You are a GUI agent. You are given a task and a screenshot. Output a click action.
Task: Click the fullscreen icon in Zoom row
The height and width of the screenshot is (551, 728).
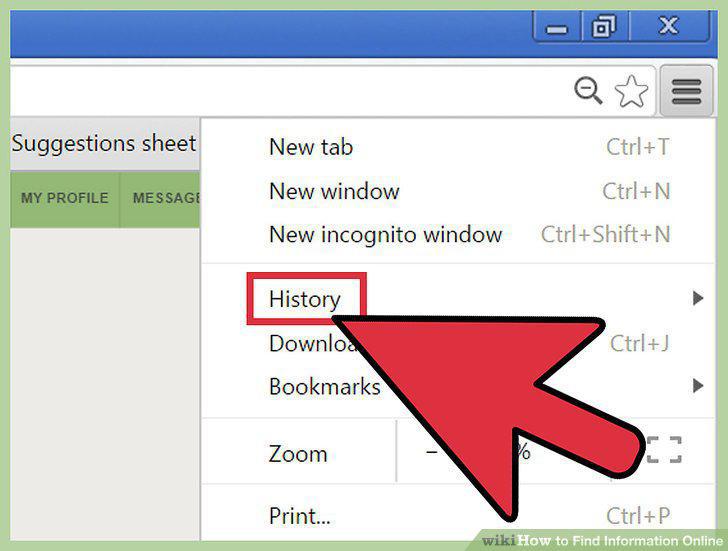pyautogui.click(x=664, y=449)
